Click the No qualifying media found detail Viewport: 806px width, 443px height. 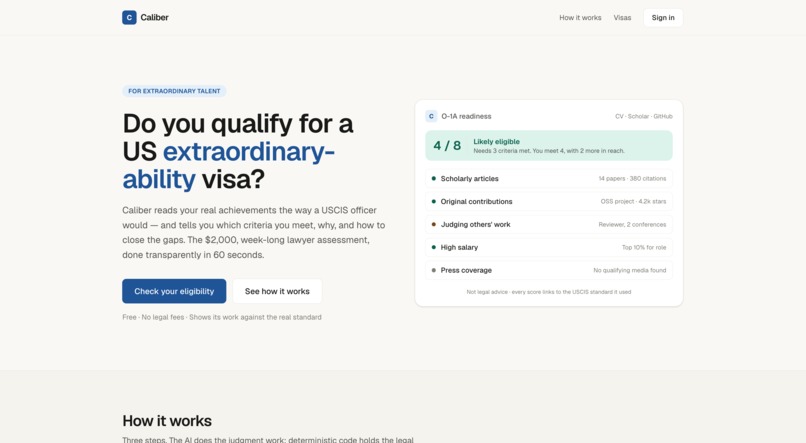[x=630, y=270]
